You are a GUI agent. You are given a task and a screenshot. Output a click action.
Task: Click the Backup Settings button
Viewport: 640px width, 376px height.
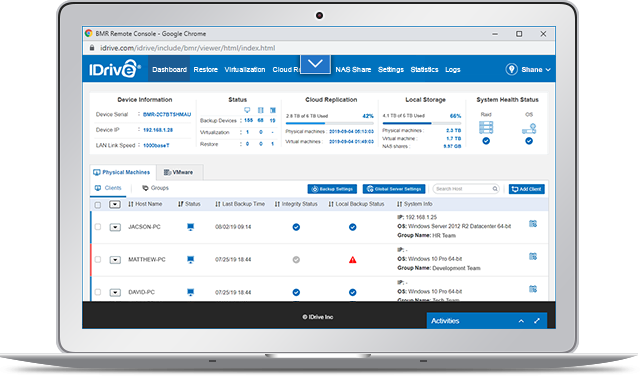pyautogui.click(x=332, y=189)
